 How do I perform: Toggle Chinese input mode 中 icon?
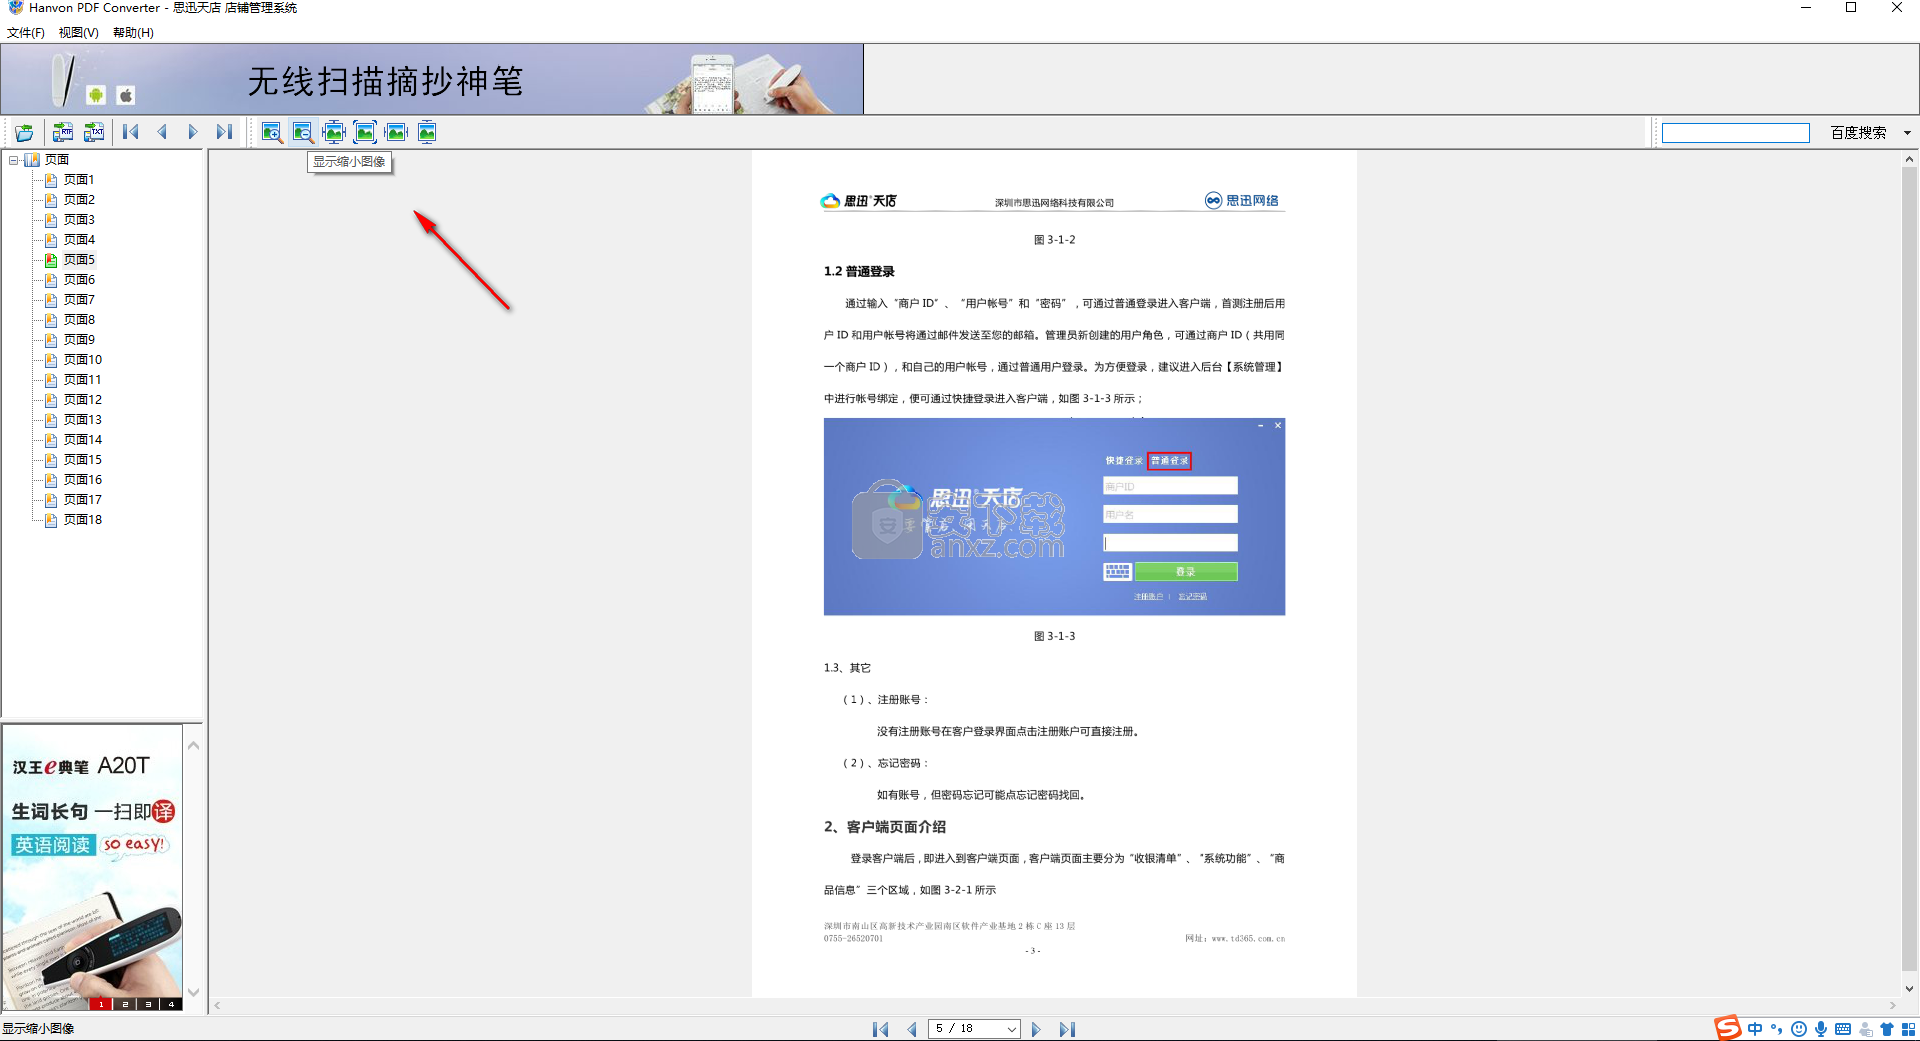[1755, 1029]
